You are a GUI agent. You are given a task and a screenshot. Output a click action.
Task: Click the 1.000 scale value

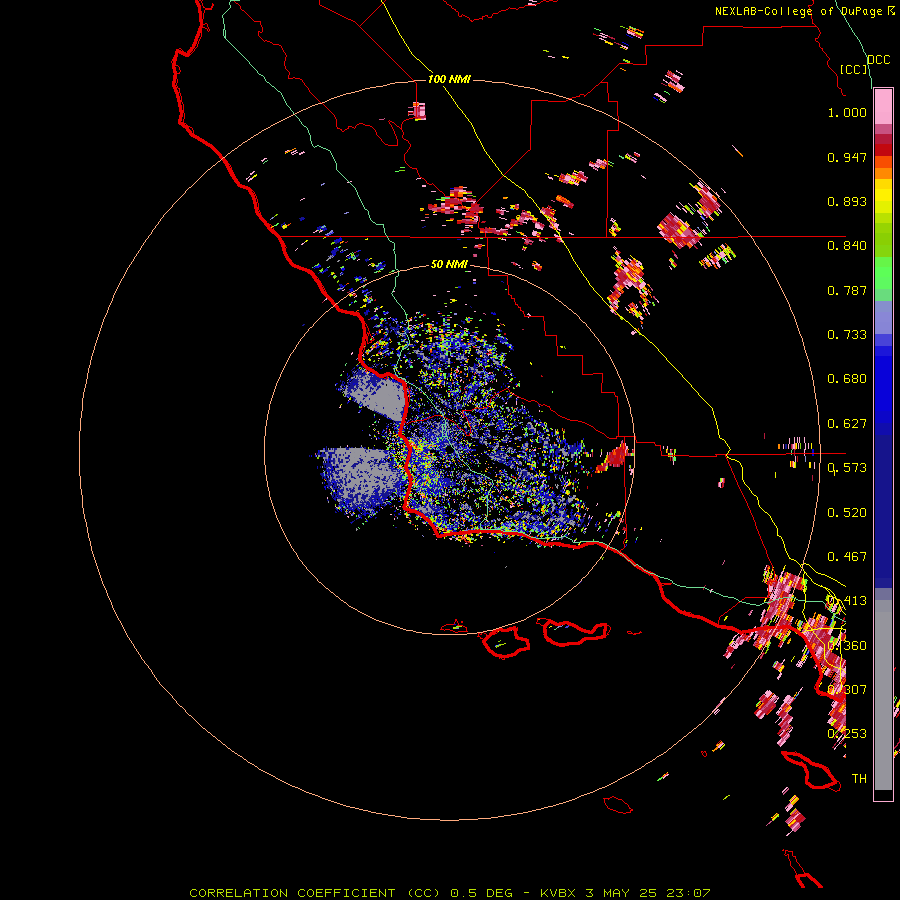coord(847,112)
